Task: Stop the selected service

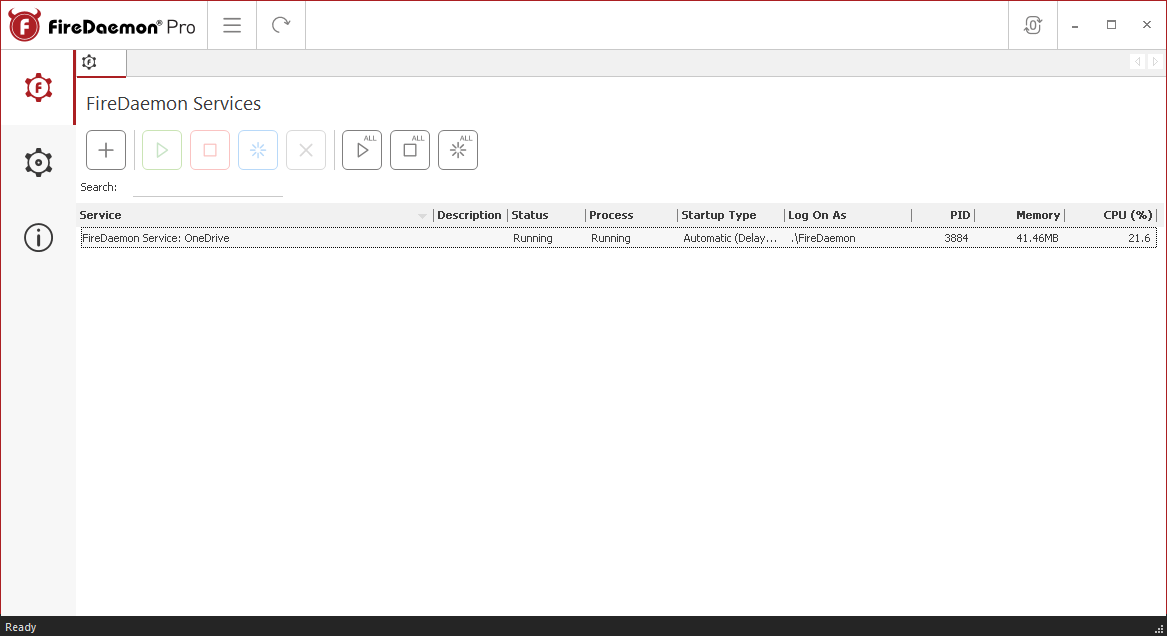Action: tap(209, 149)
